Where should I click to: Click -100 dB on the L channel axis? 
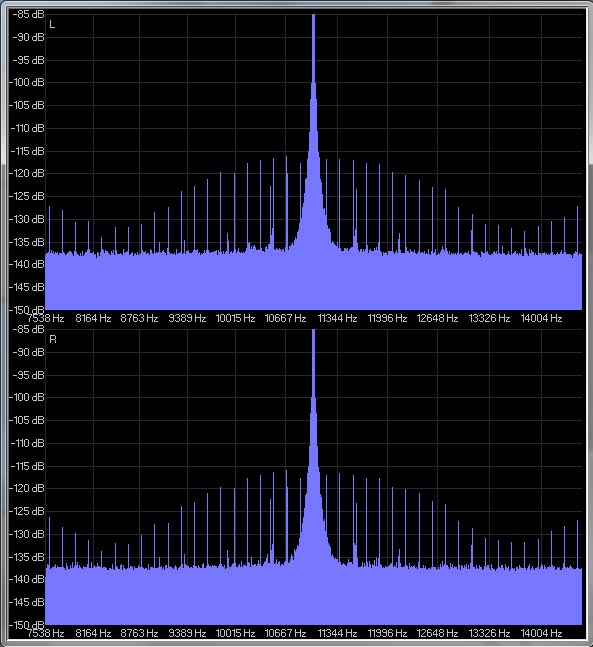[x=27, y=82]
